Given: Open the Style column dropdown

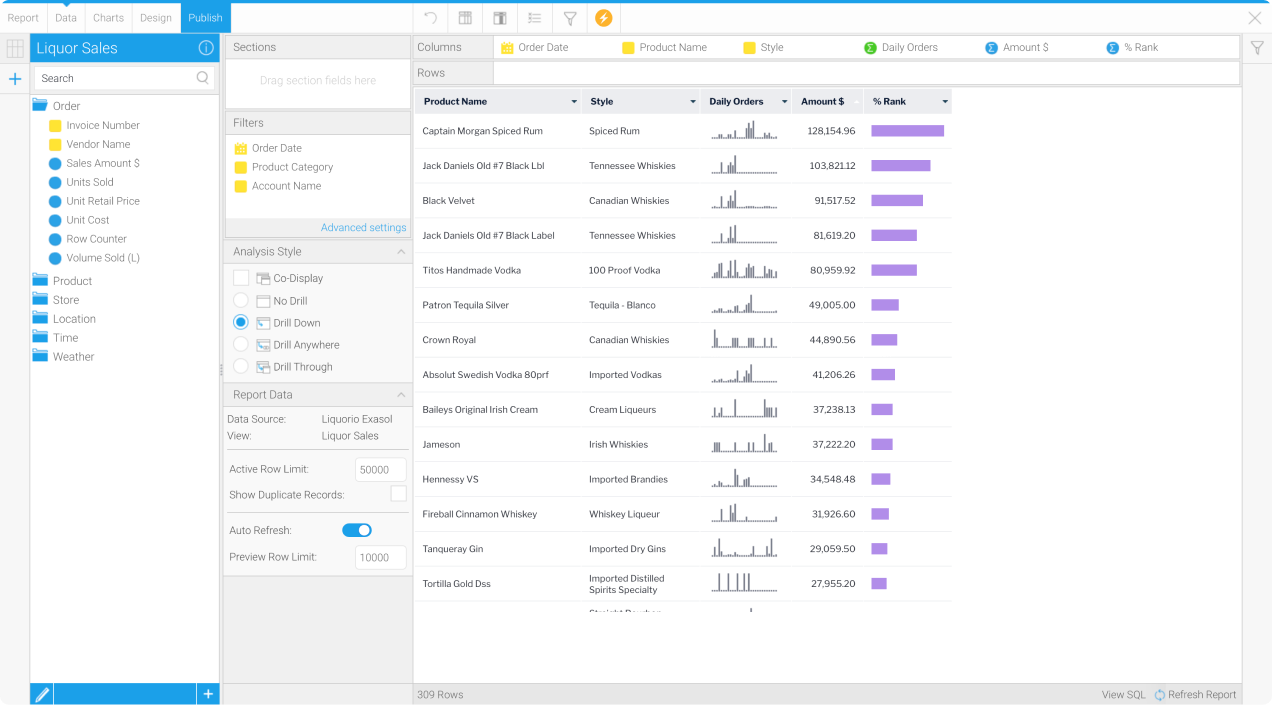Looking at the screenshot, I should click(x=691, y=100).
